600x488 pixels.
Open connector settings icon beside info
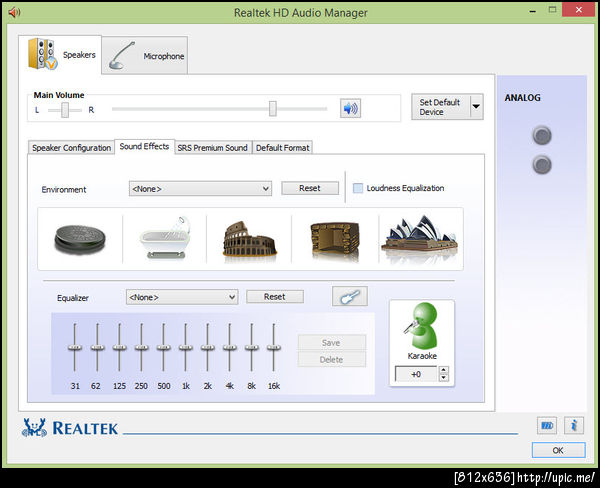547,425
